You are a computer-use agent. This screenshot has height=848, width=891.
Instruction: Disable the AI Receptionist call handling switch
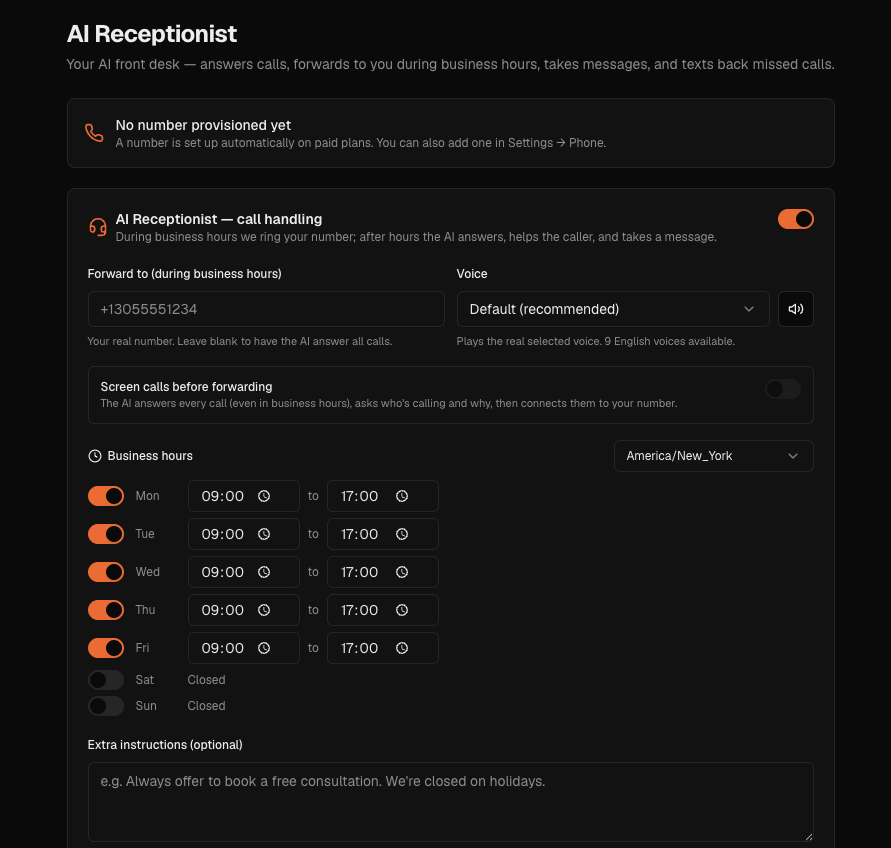pos(796,219)
